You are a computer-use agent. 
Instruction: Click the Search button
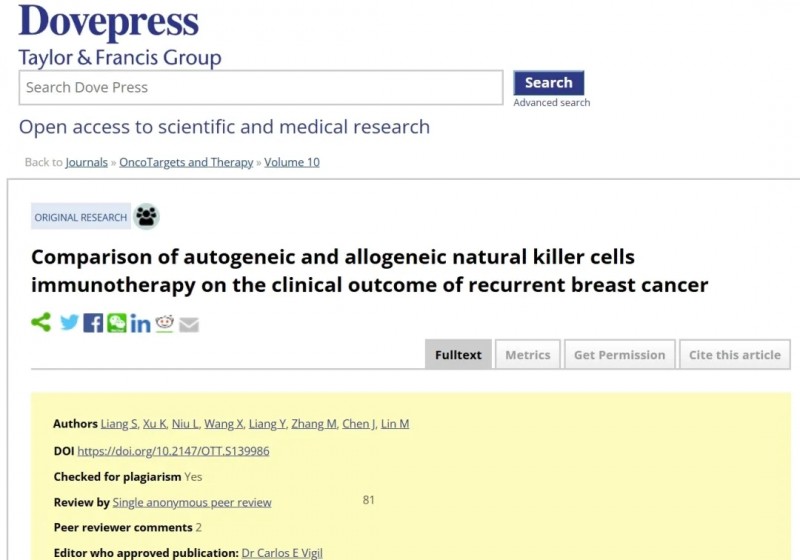point(548,83)
